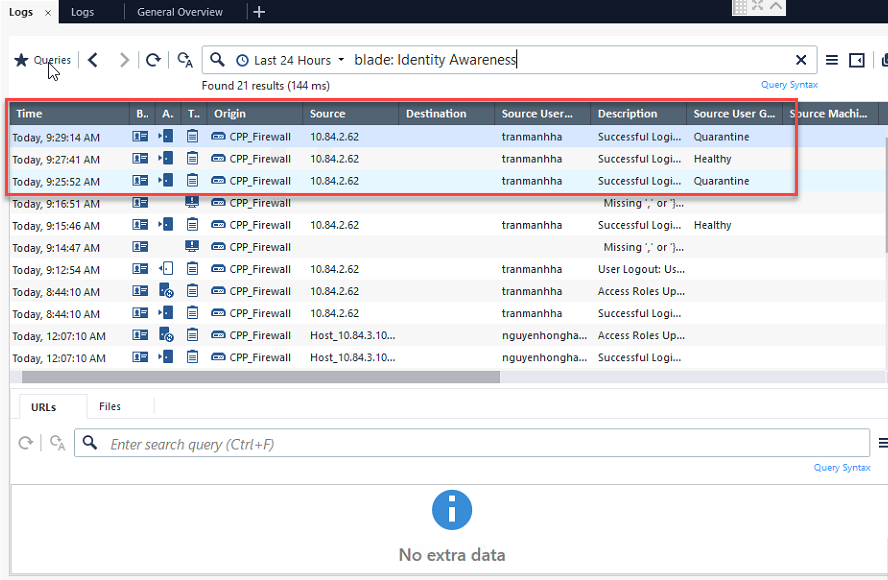Toggle auto-refresh for log query
The width and height of the screenshot is (888, 580).
(185, 60)
